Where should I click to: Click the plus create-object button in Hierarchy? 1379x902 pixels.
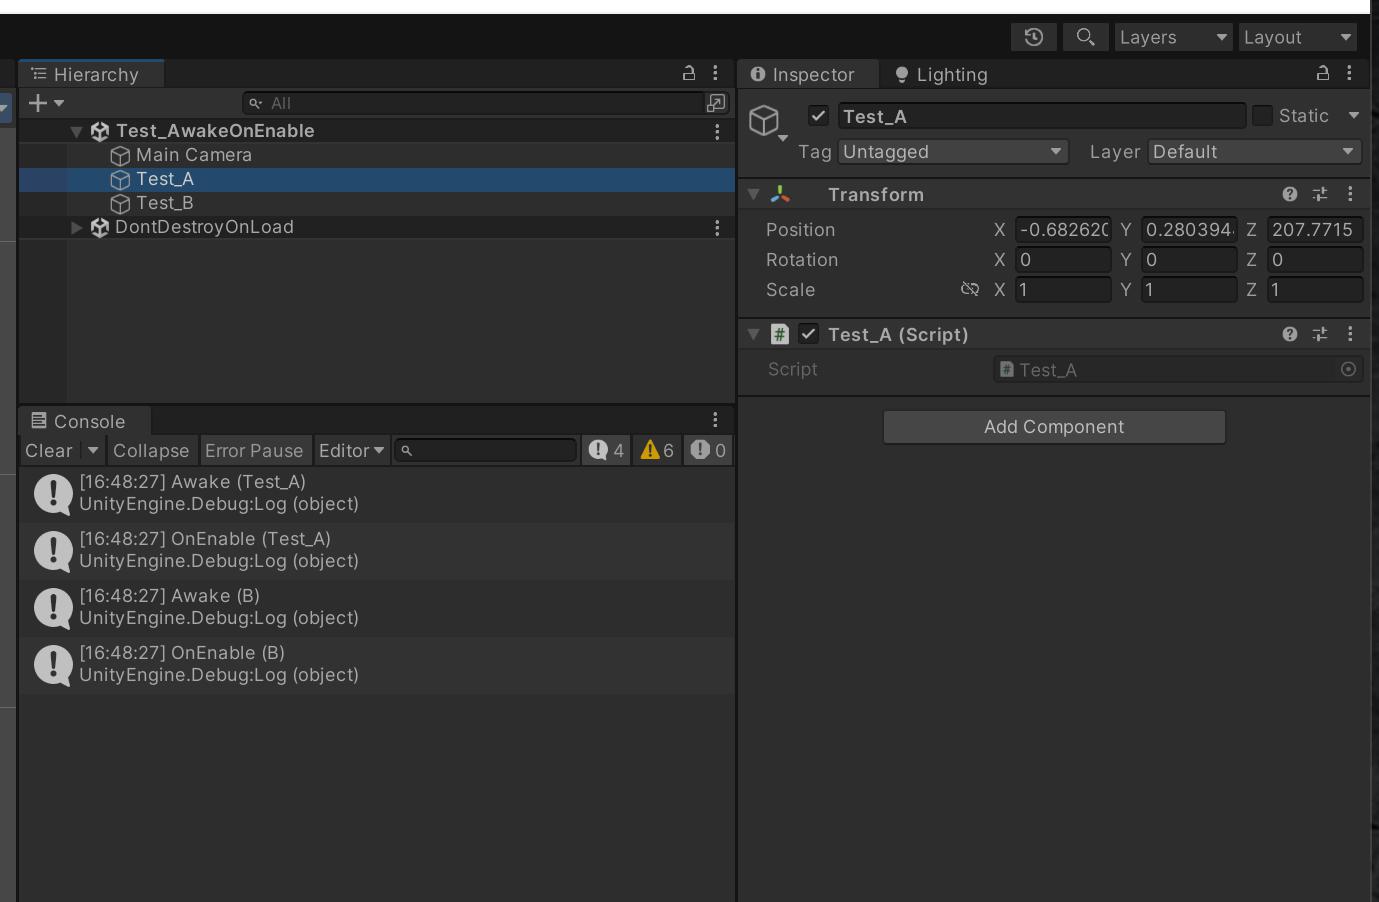pos(38,103)
